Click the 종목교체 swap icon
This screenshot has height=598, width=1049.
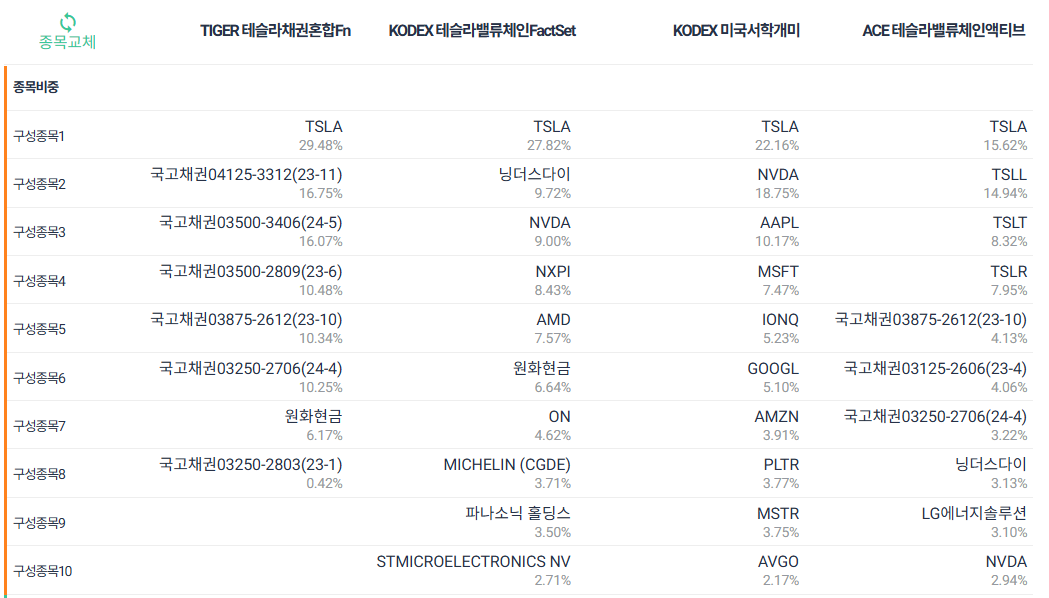68,22
